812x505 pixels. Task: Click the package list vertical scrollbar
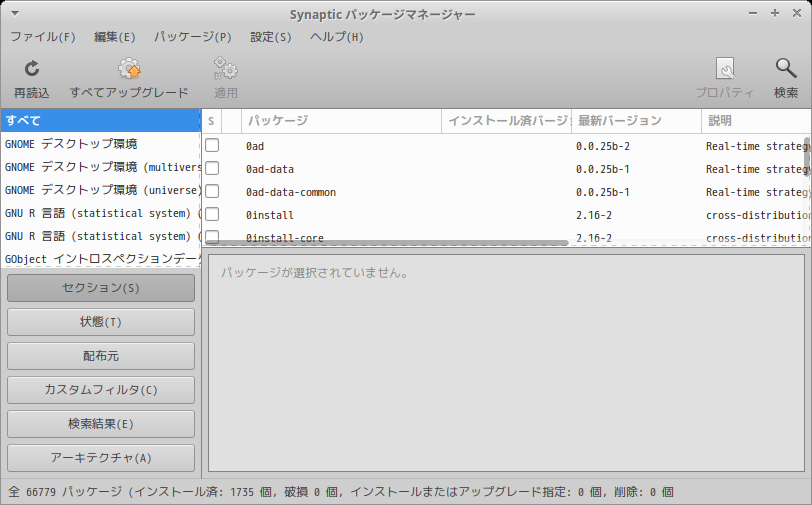point(807,156)
